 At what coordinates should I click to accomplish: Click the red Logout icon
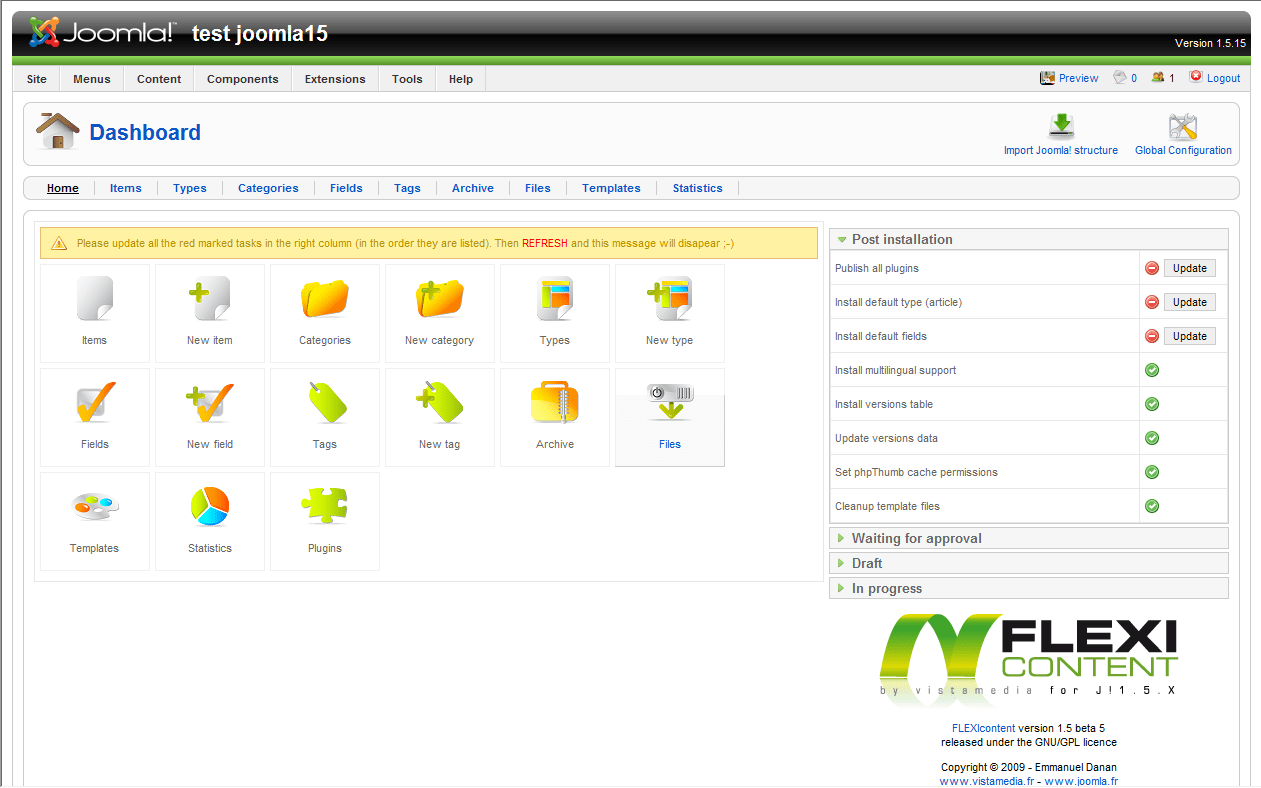click(1196, 77)
